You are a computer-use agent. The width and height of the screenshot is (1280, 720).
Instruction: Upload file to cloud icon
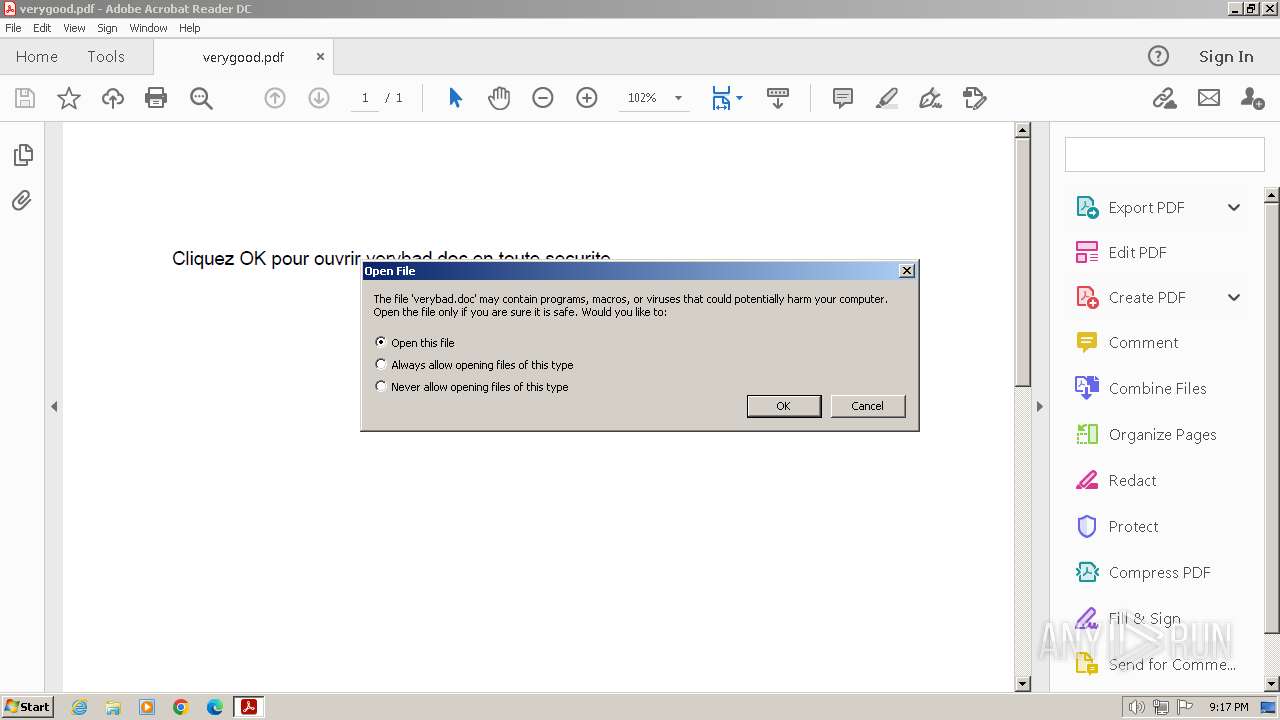click(x=113, y=98)
